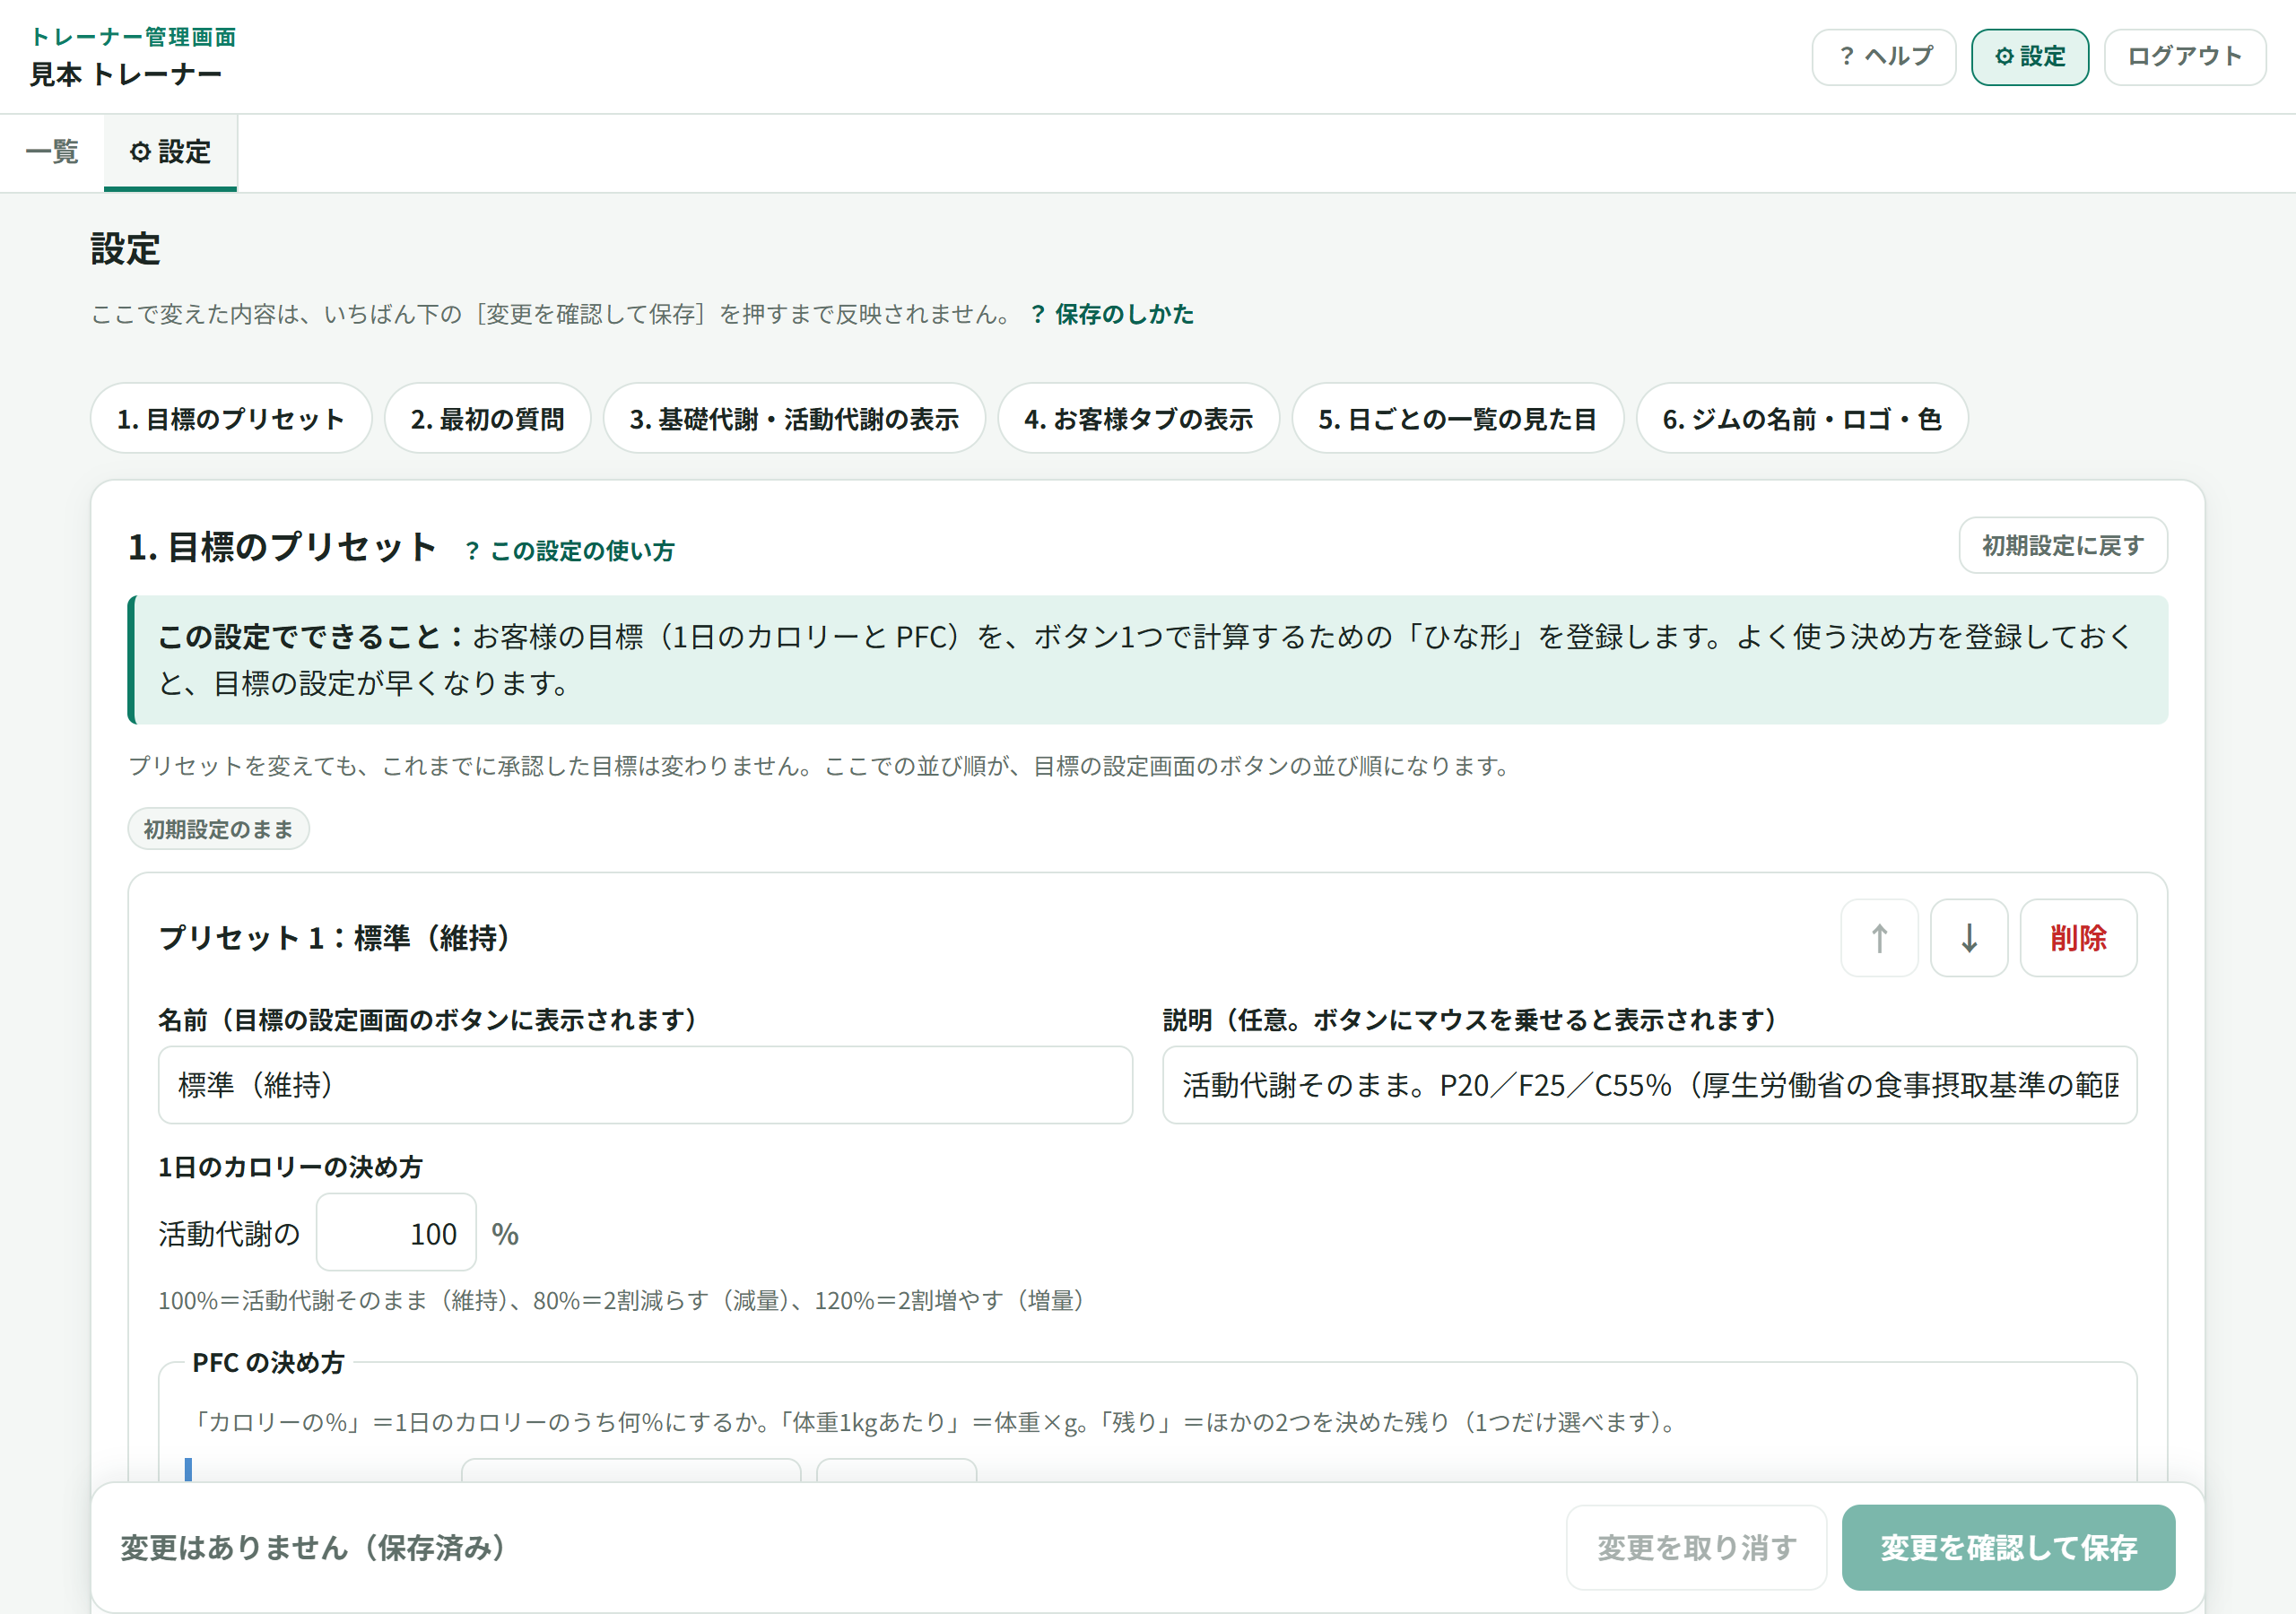
Task: Click 変更を確認して保存 button
Action: pyautogui.click(x=2008, y=1547)
